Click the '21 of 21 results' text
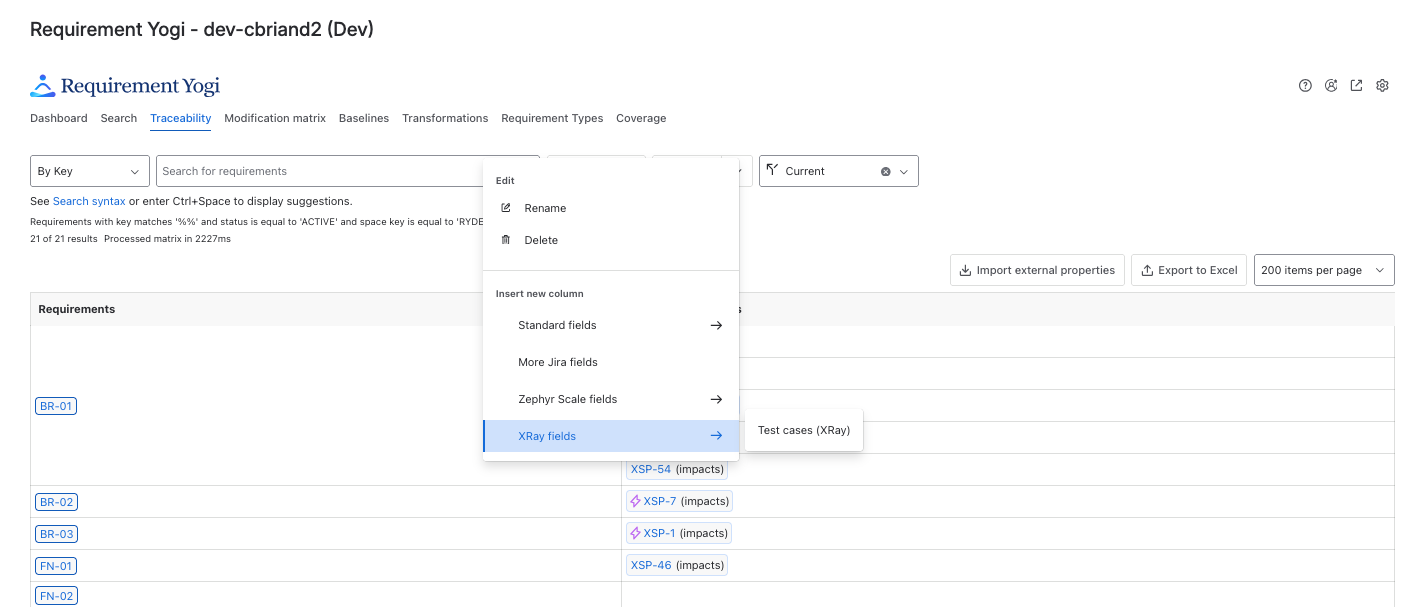The height and width of the screenshot is (607, 1404). point(64,239)
